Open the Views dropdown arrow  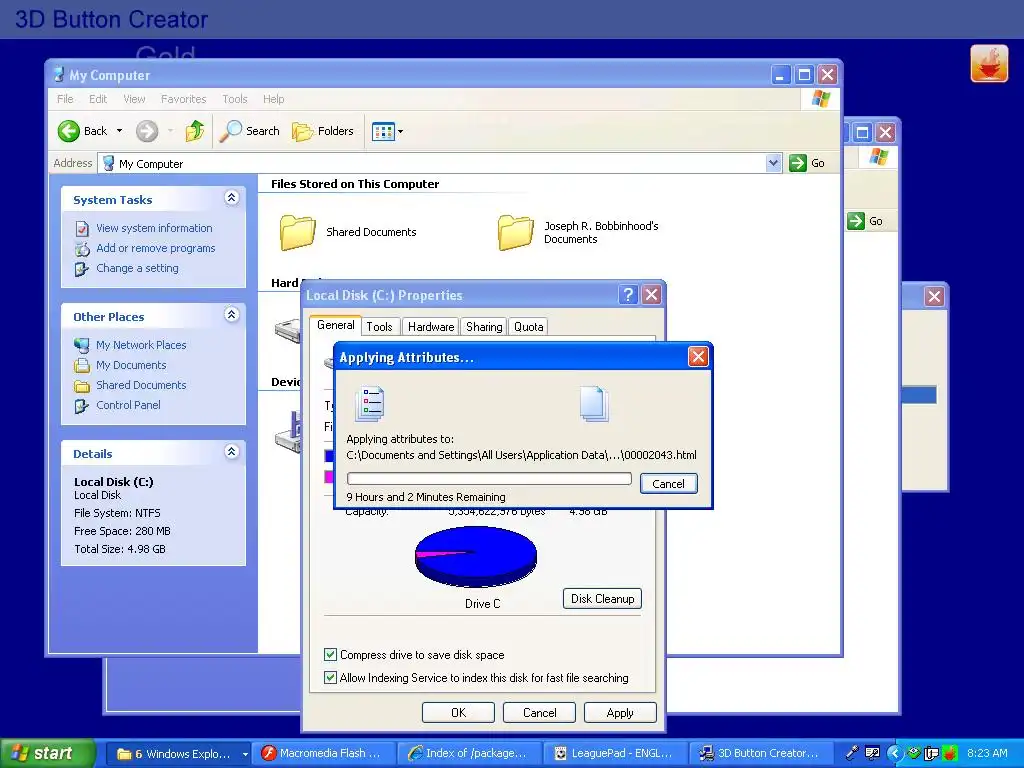[x=400, y=131]
